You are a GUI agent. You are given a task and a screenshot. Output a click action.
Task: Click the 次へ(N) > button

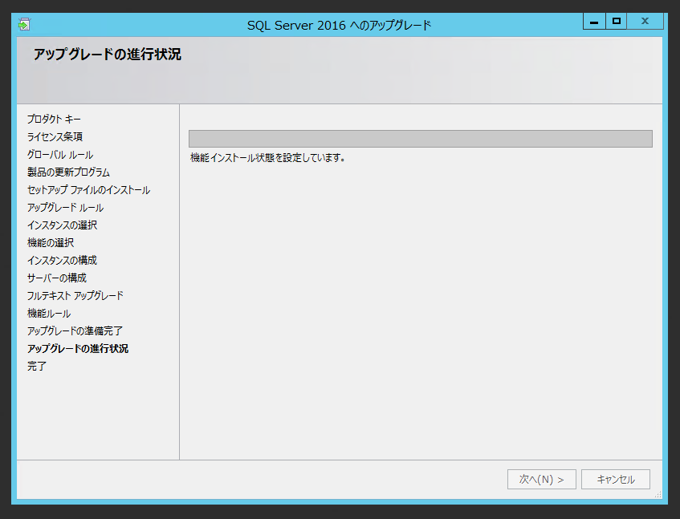[542, 479]
